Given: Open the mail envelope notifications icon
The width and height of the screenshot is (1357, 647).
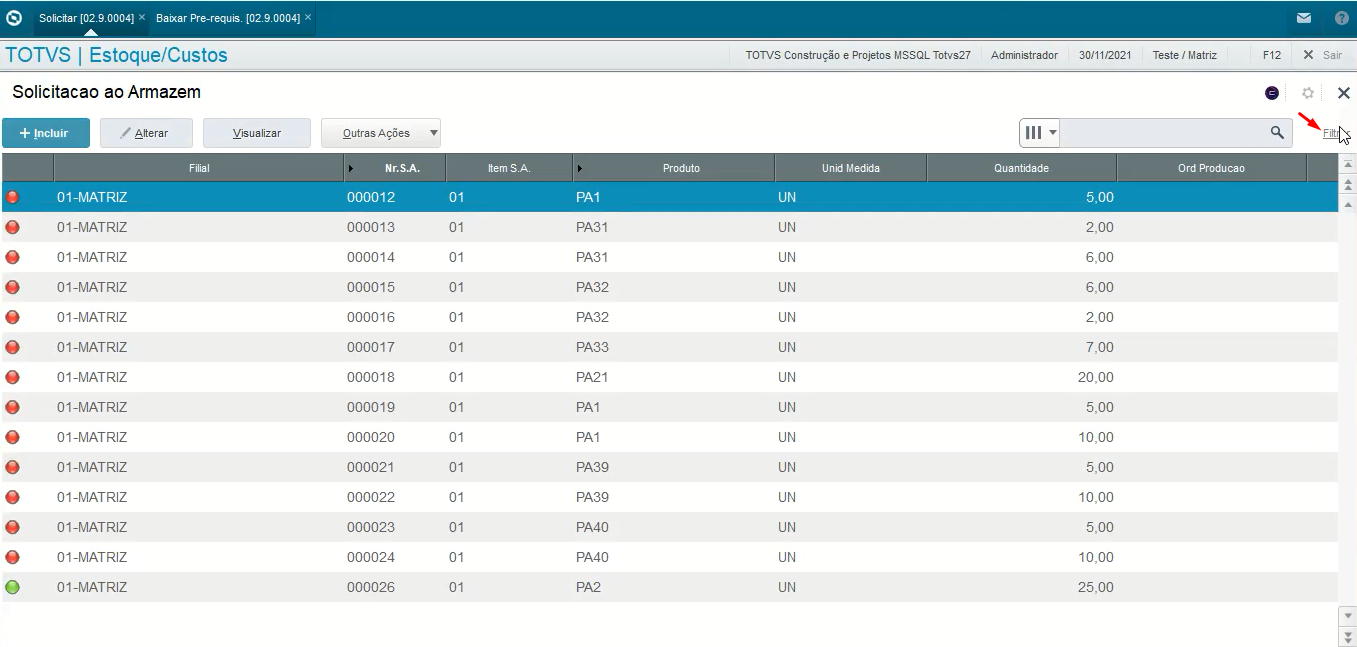Looking at the screenshot, I should [1304, 18].
